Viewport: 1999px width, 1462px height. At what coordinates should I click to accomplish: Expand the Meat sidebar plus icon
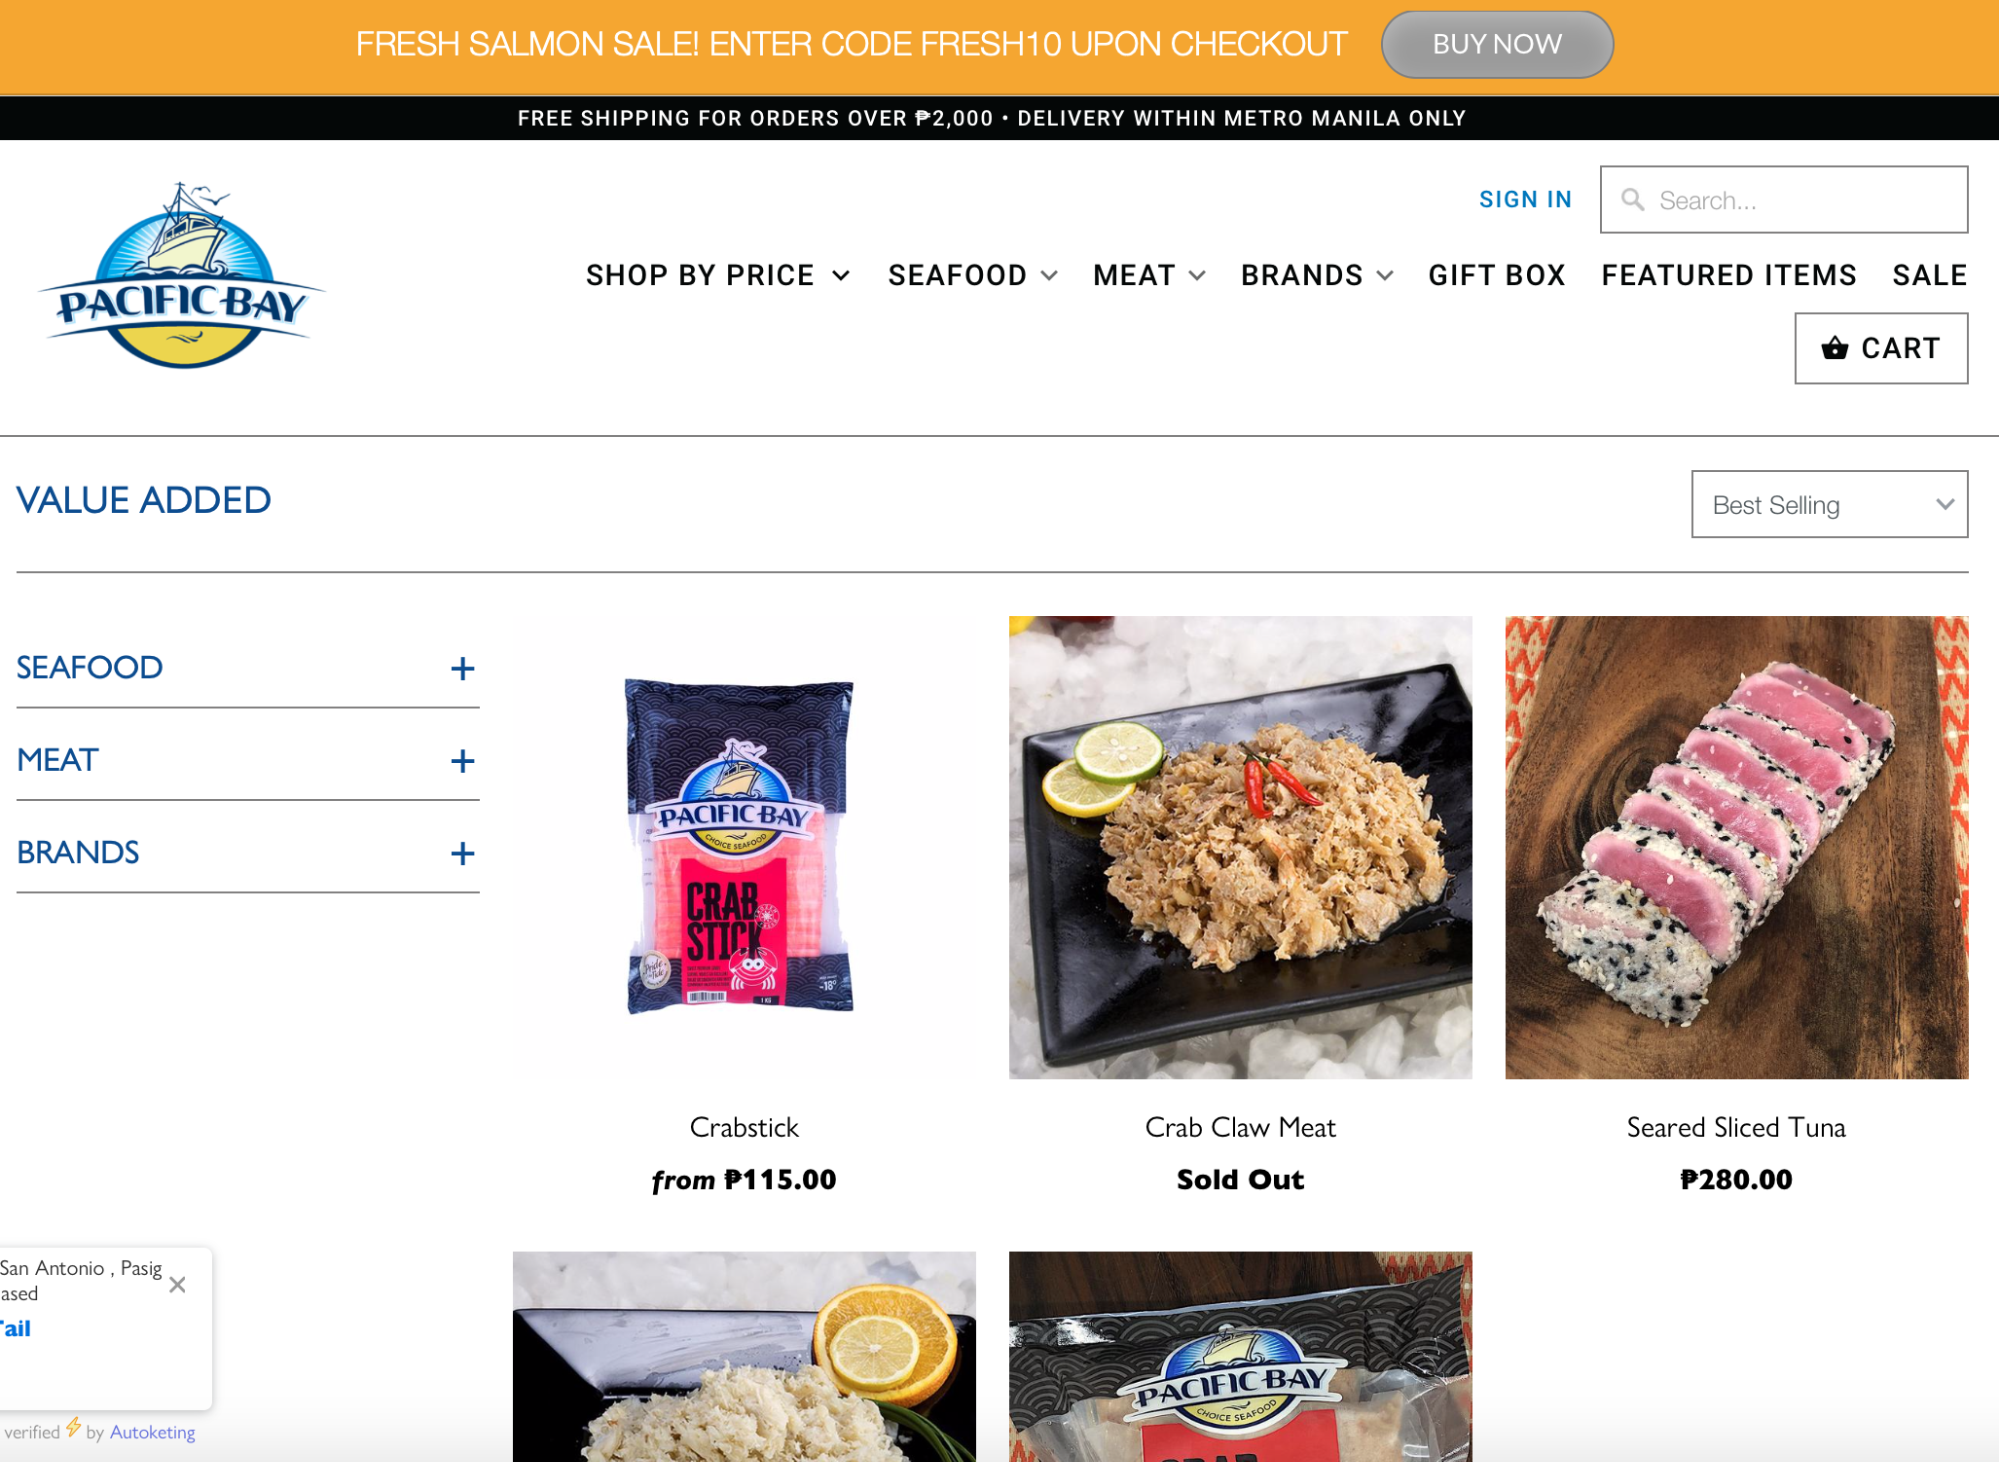point(462,761)
